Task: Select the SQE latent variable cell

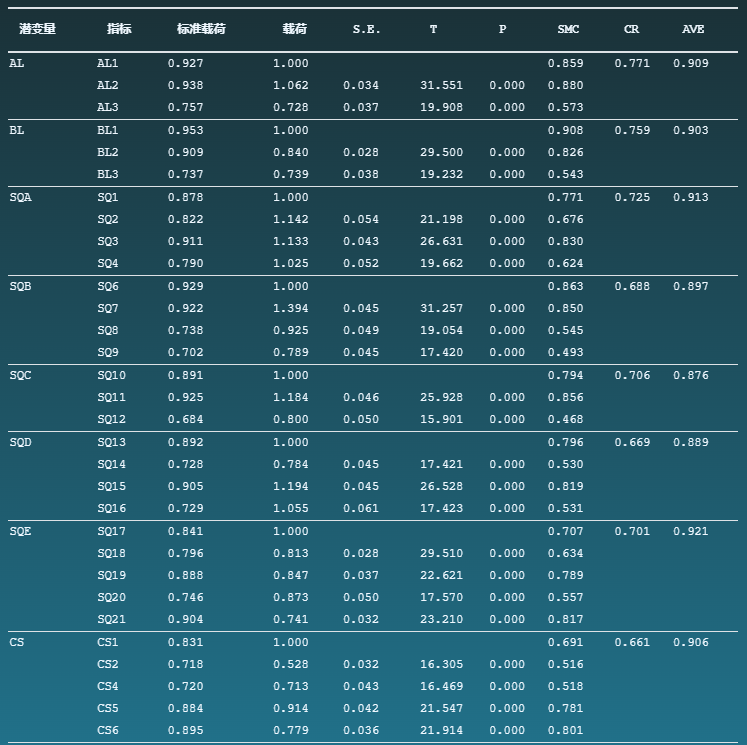Action: click(20, 531)
